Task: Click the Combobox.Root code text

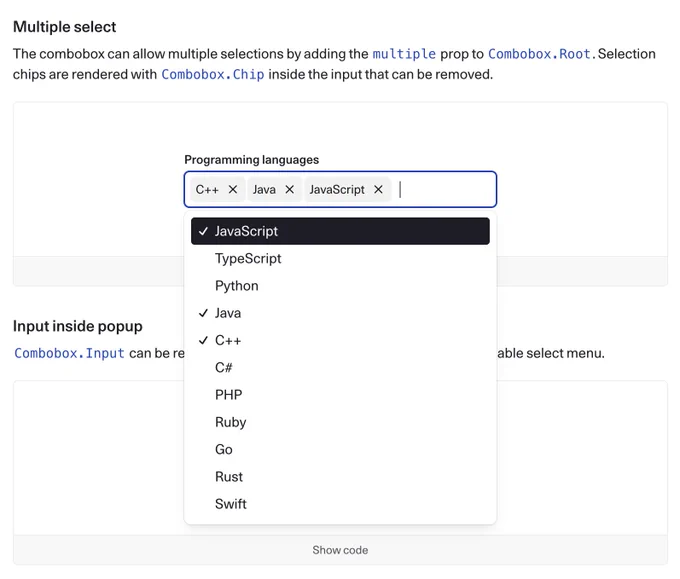Action: [539, 54]
